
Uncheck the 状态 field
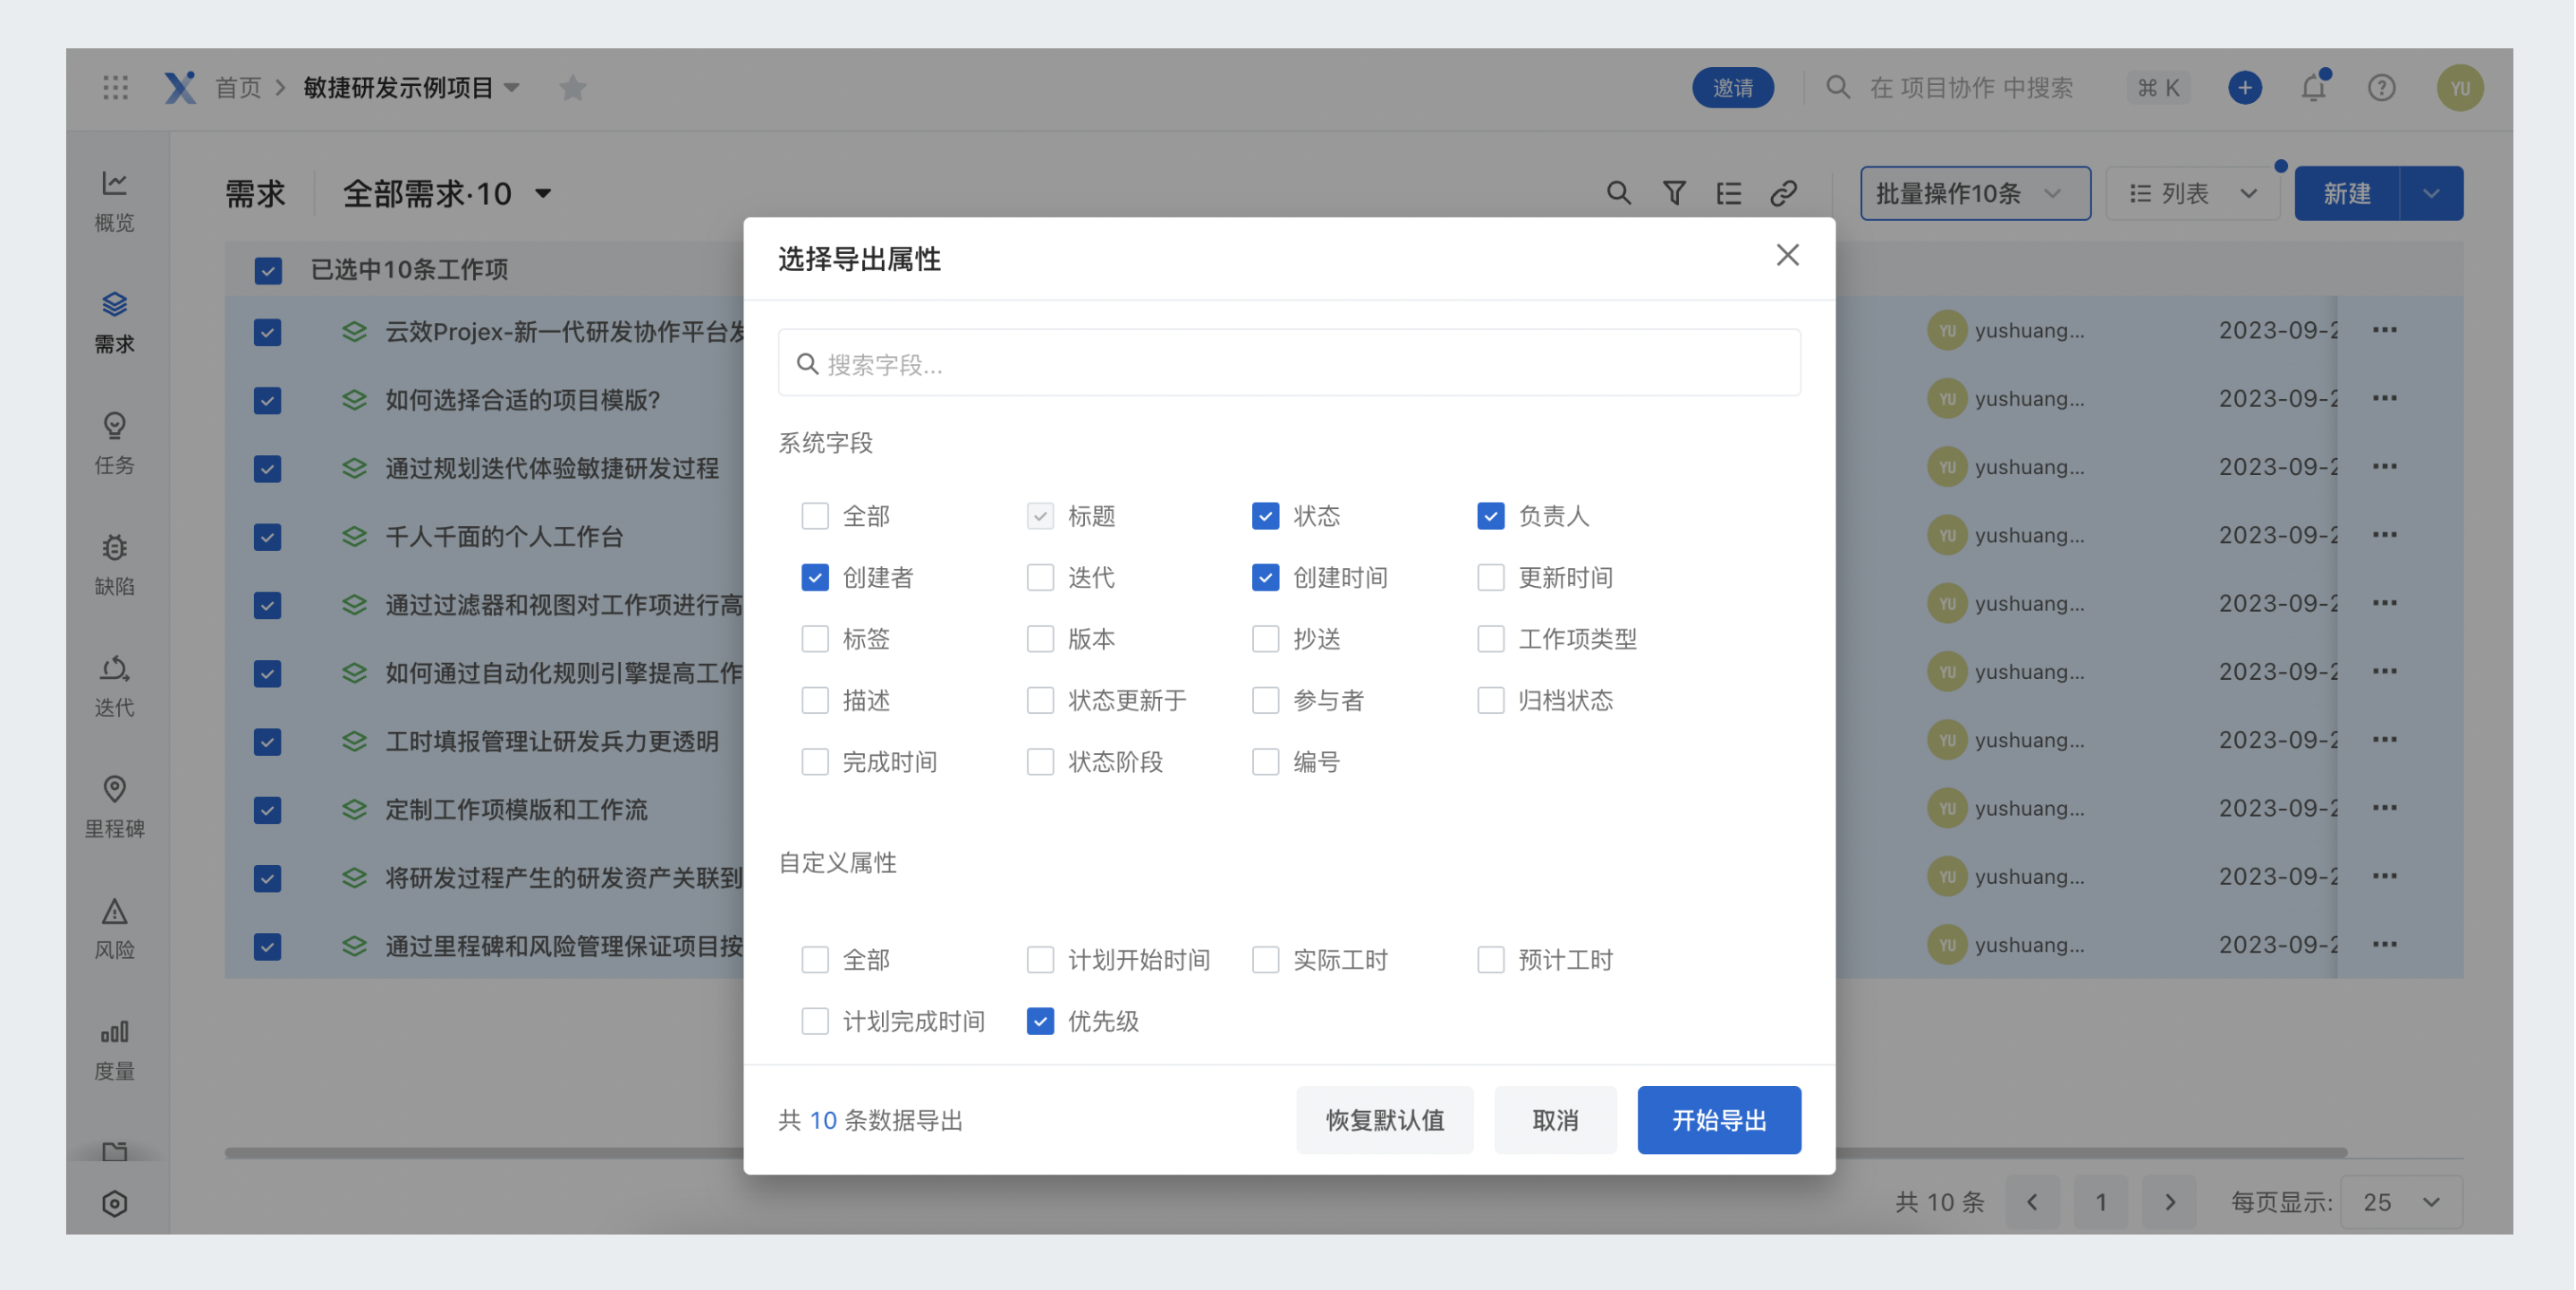tap(1265, 516)
